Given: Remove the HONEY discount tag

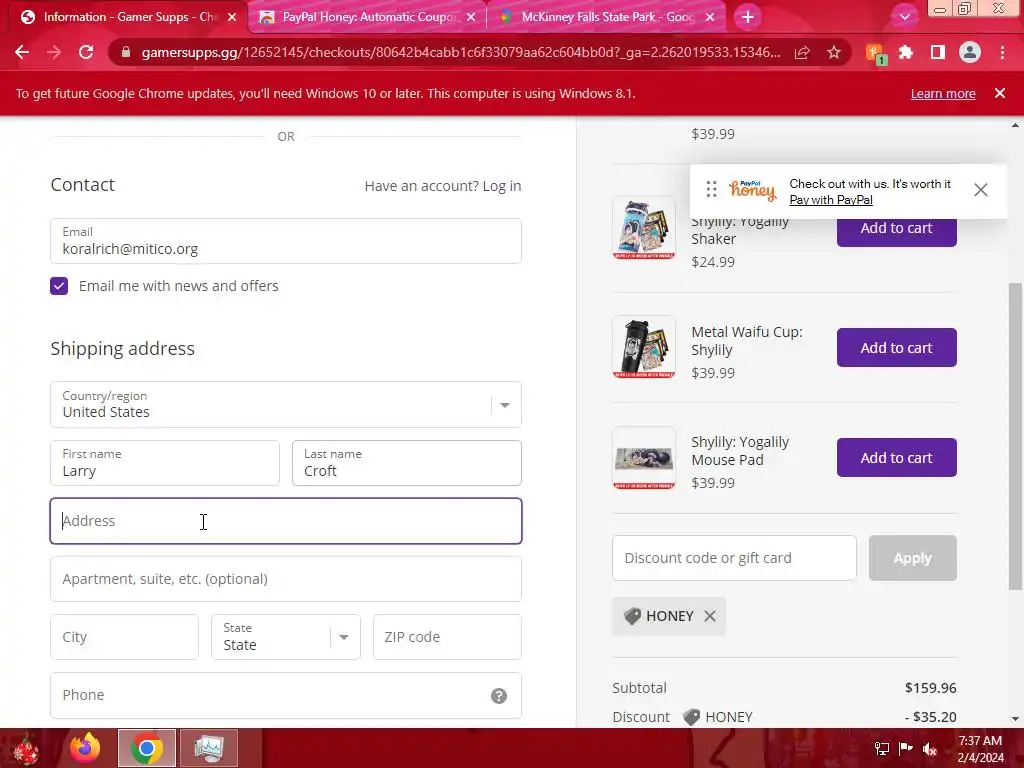Looking at the screenshot, I should (x=710, y=616).
